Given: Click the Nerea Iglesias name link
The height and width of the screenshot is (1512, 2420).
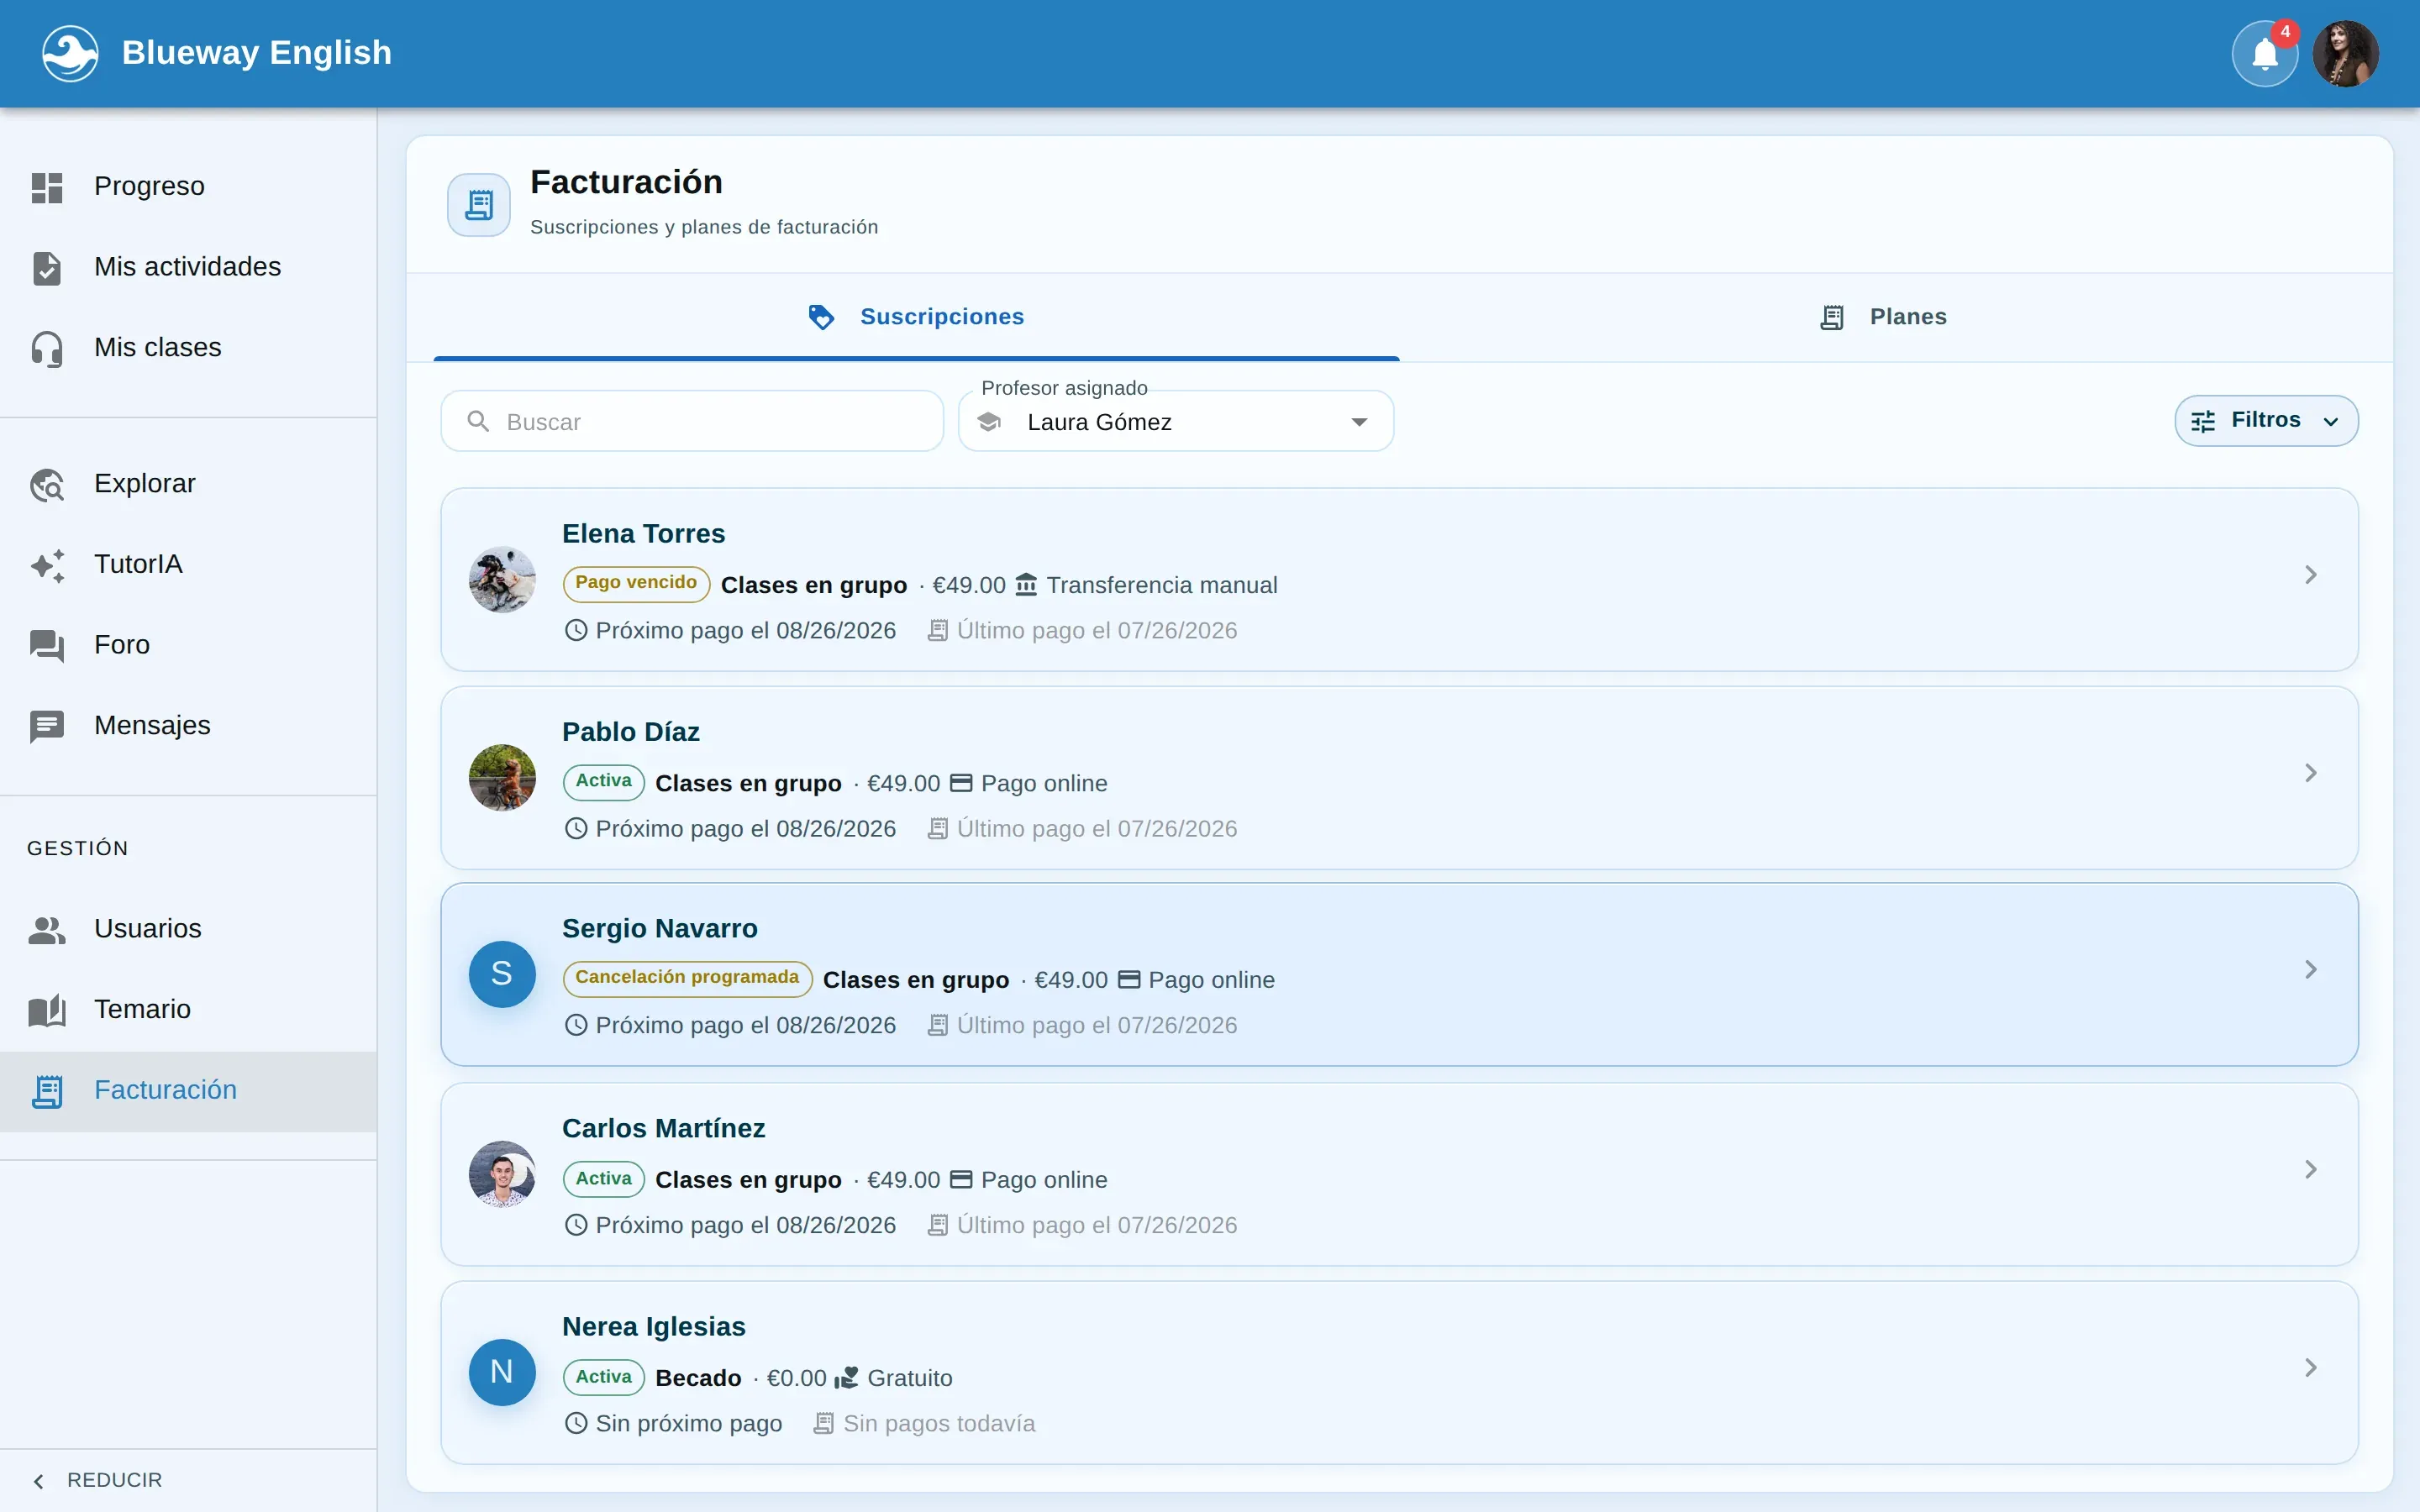Looking at the screenshot, I should (x=653, y=1327).
